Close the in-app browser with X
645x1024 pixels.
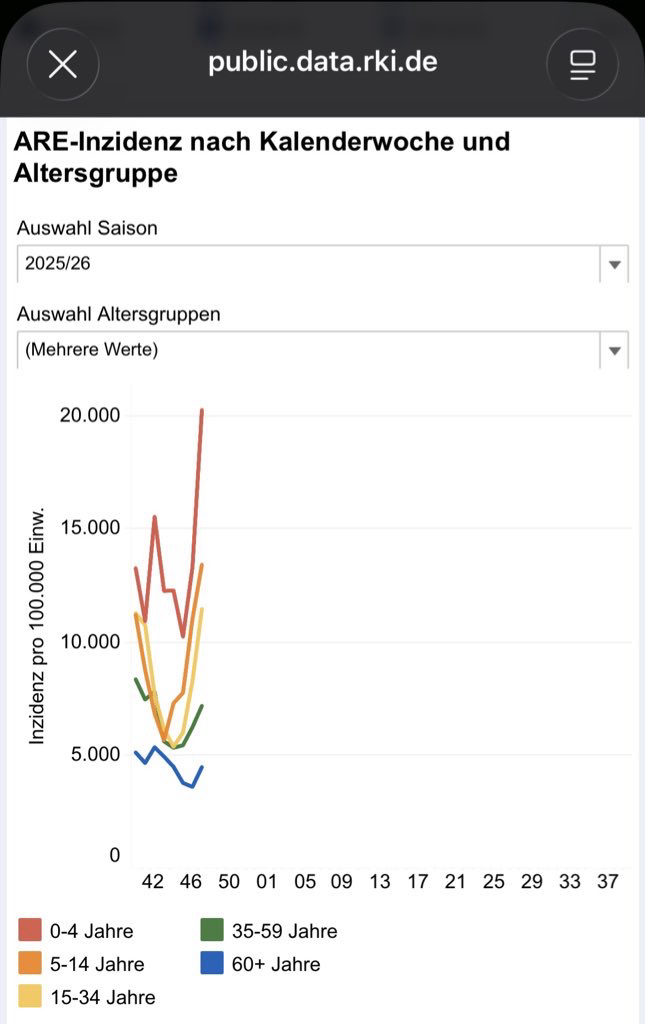(63, 65)
